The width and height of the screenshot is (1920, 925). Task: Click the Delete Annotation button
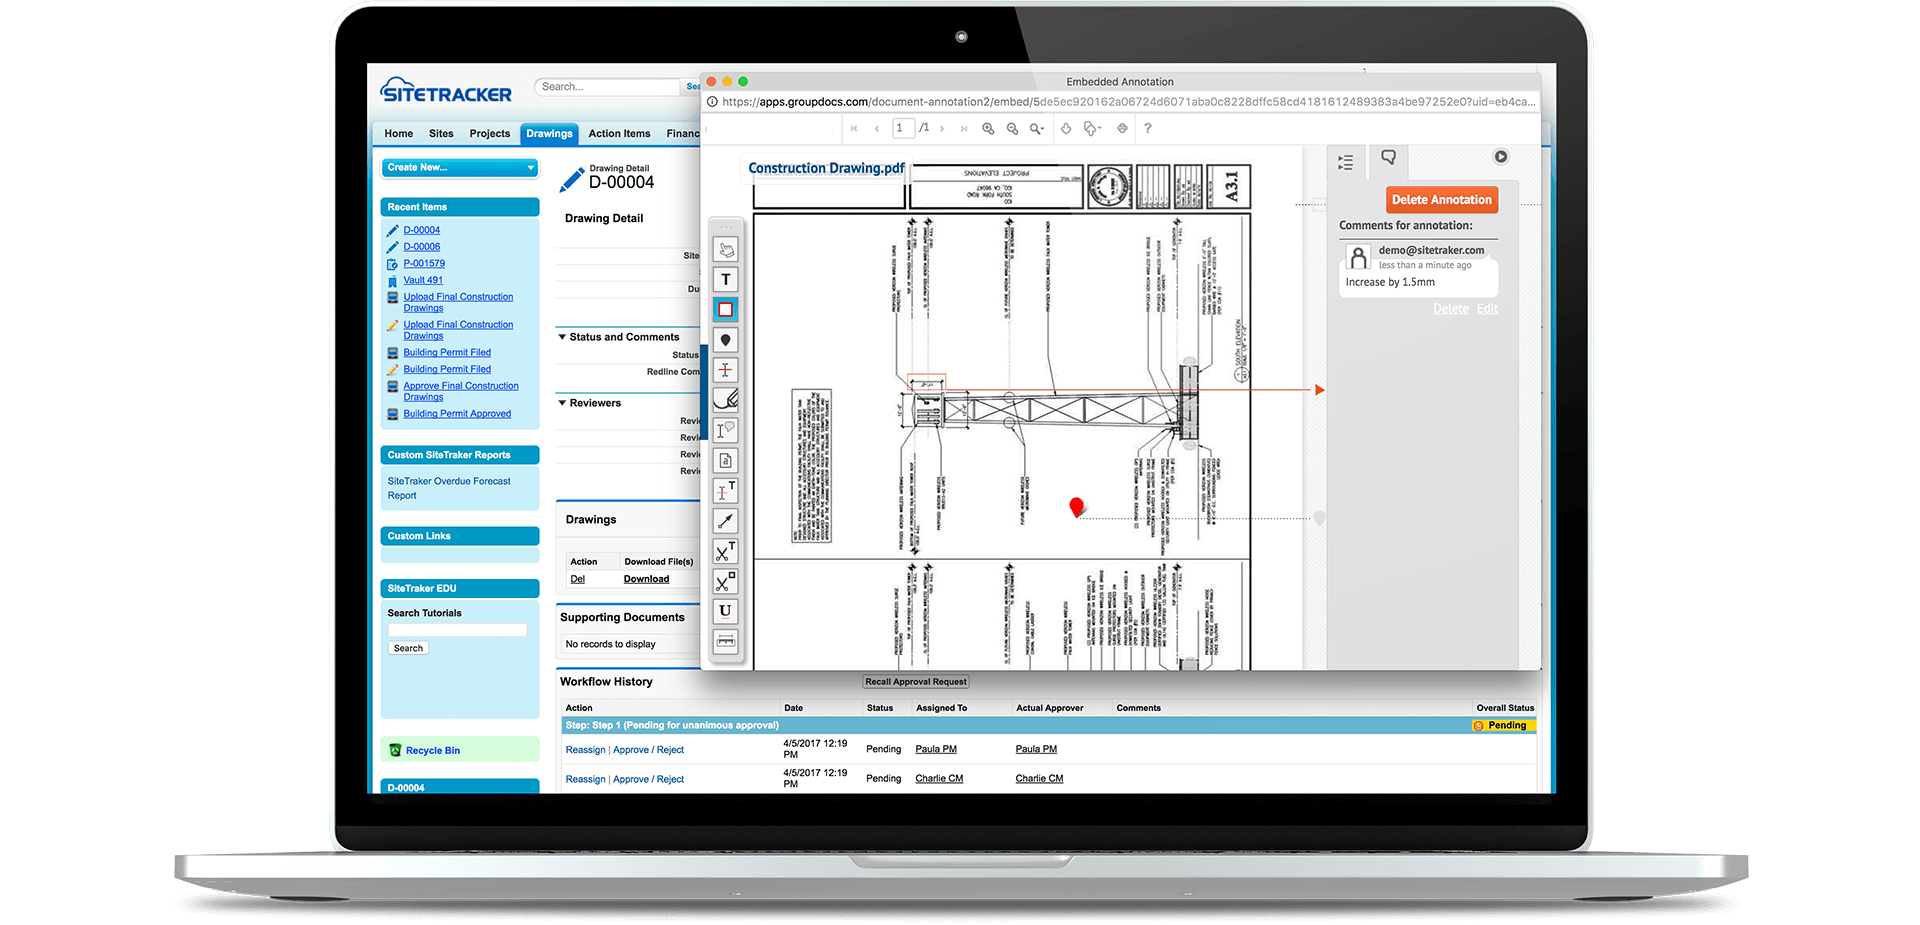click(1441, 200)
